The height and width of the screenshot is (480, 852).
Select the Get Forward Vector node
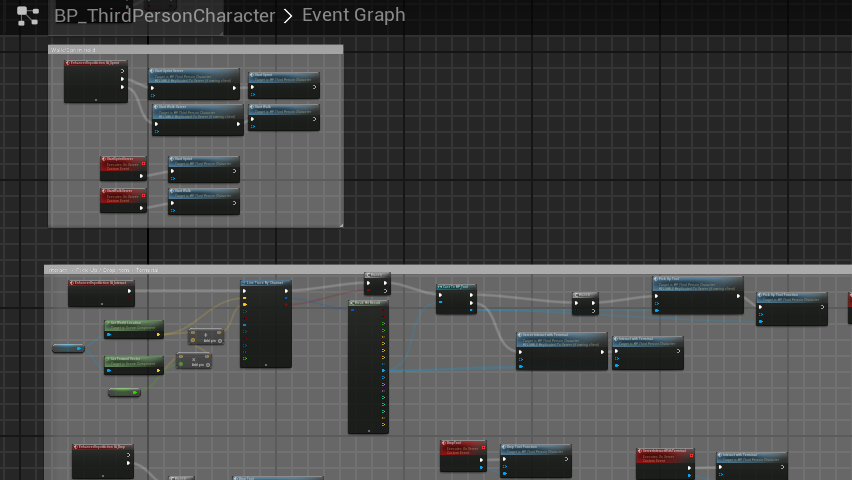(x=134, y=365)
